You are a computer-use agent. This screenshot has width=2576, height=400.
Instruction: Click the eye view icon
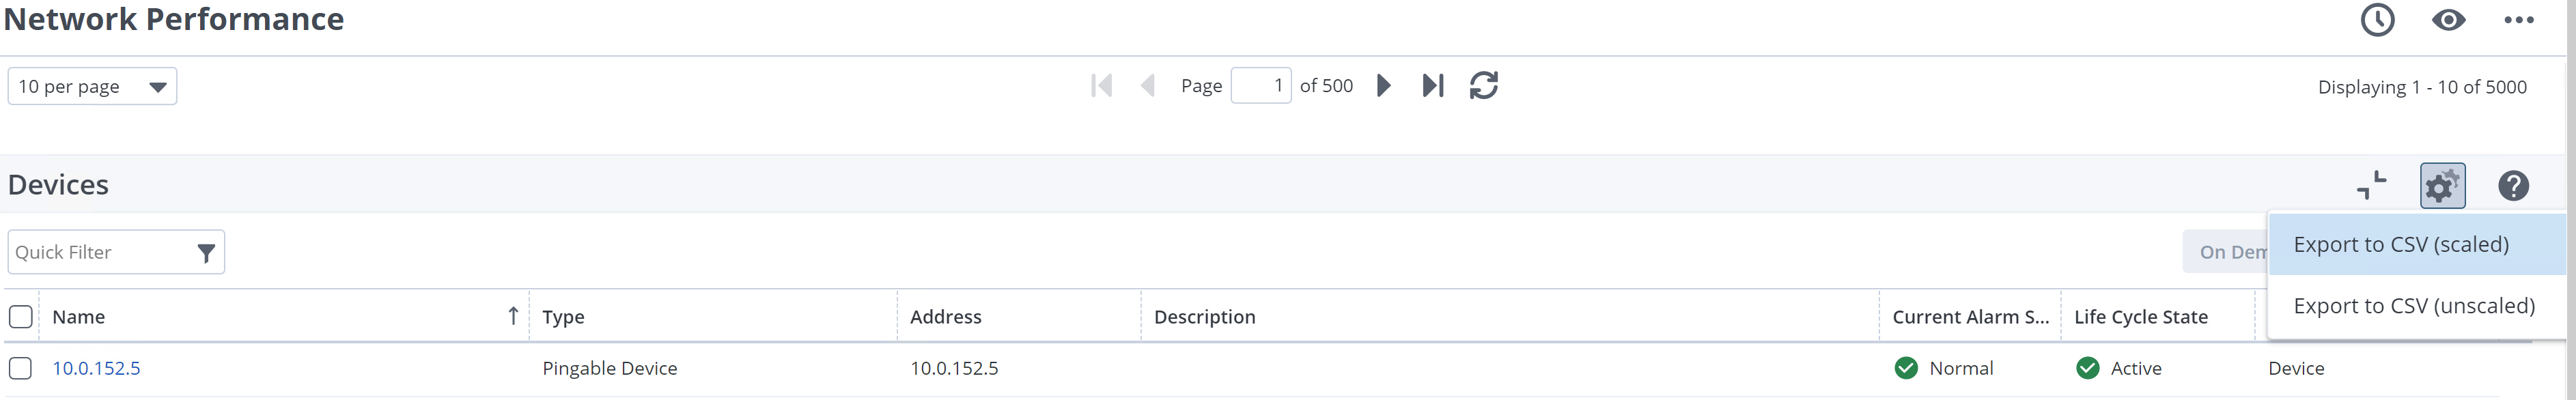point(2448,20)
